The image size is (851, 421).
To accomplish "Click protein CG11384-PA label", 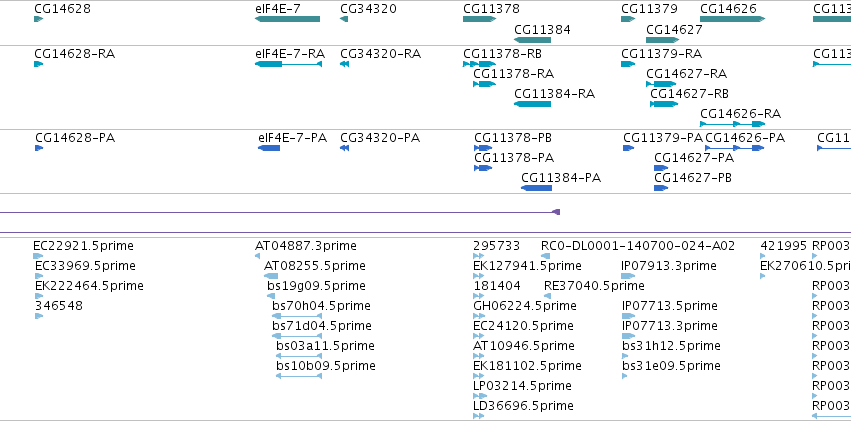I will pos(561,178).
